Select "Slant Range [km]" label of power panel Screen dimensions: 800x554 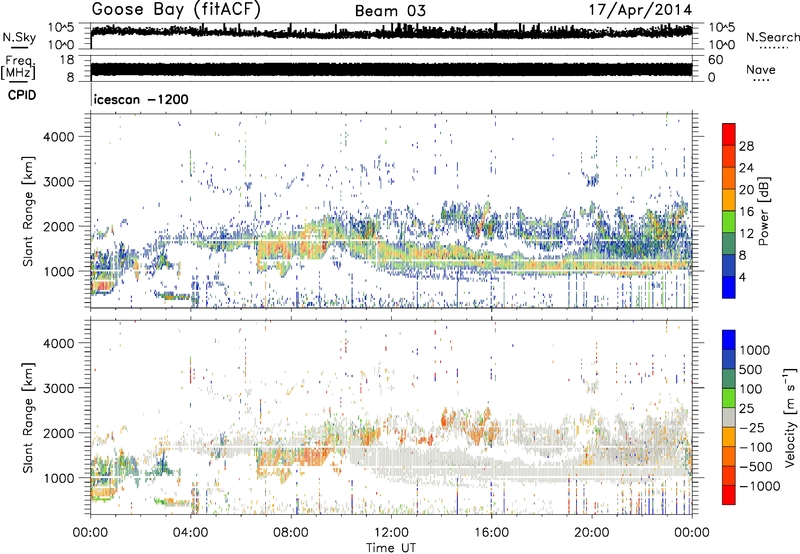point(28,211)
